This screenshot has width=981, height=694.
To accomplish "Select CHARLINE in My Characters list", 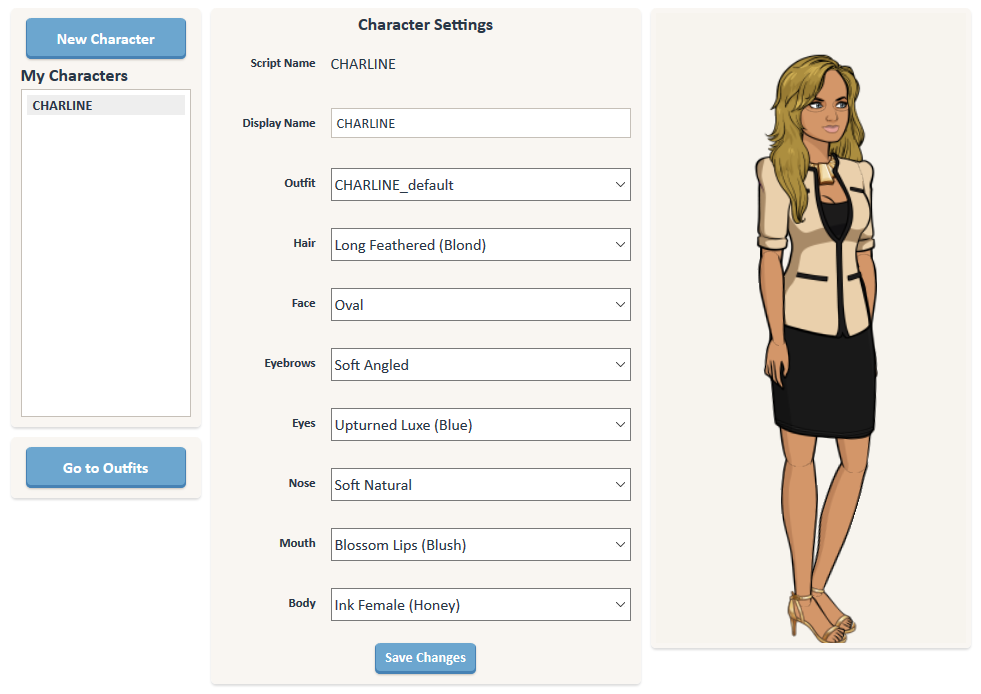I will [105, 105].
